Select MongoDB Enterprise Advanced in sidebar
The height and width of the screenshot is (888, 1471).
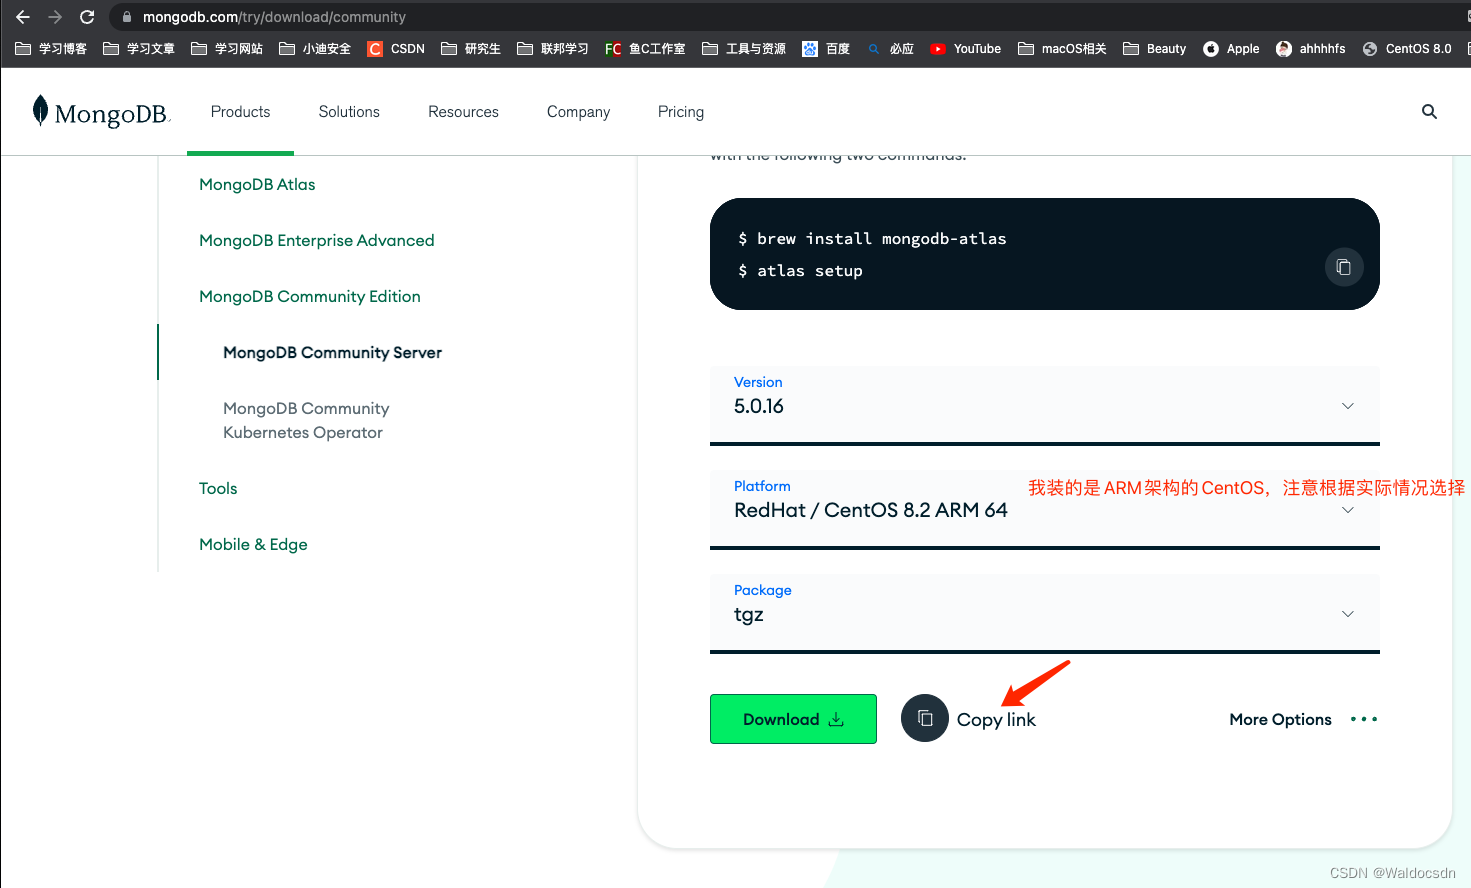[317, 240]
